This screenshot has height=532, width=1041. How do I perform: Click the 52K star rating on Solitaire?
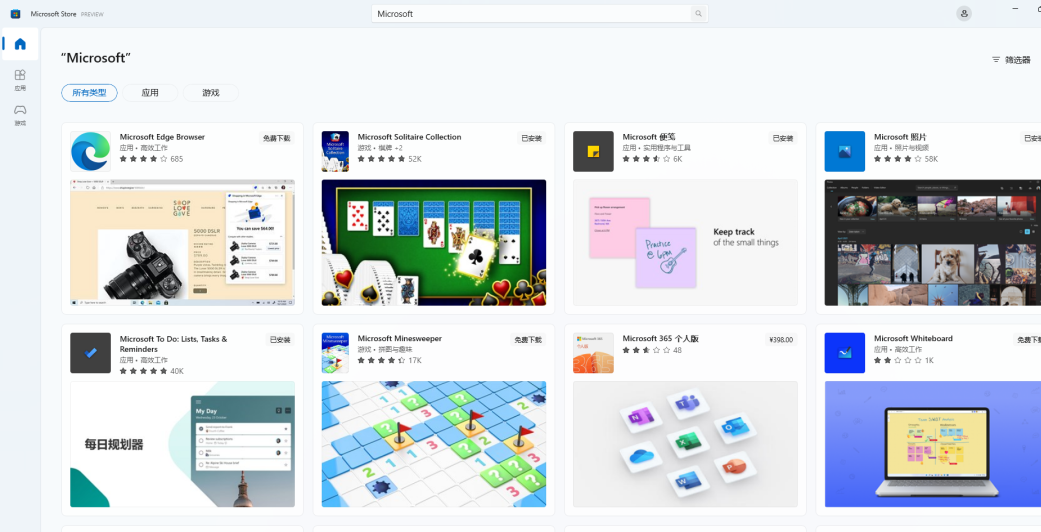coord(390,159)
